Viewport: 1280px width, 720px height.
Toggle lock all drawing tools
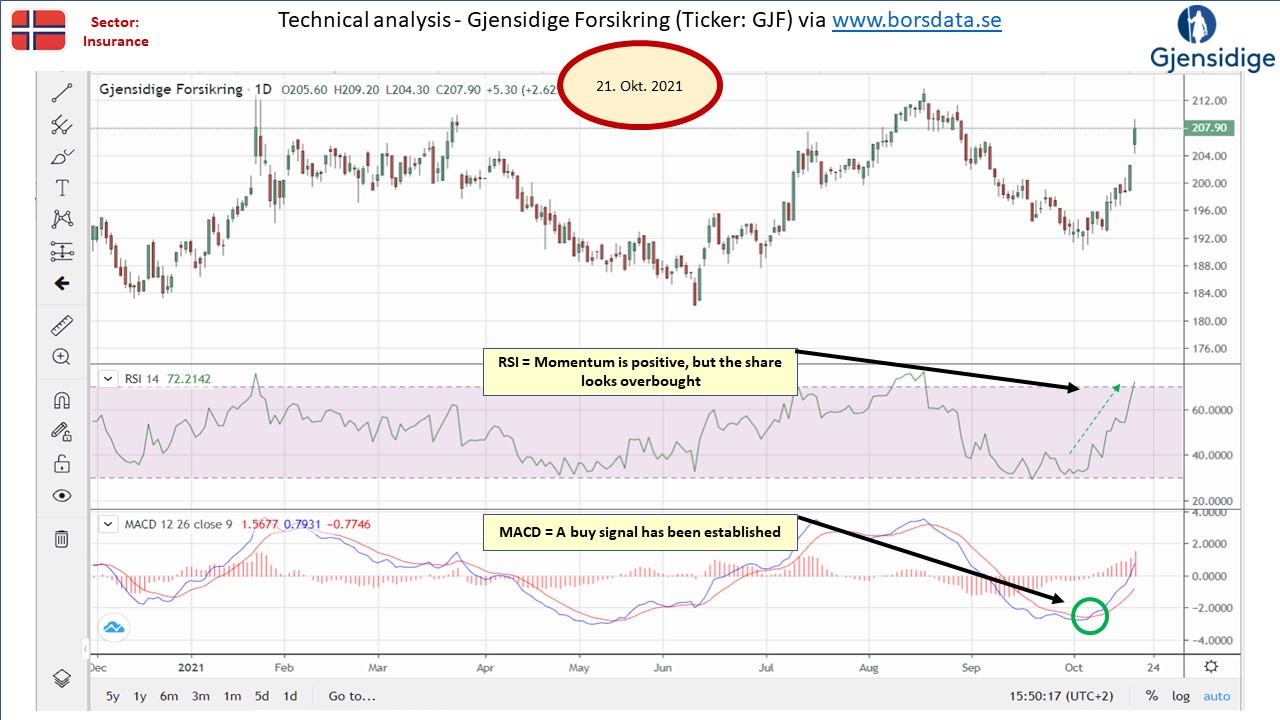62,463
